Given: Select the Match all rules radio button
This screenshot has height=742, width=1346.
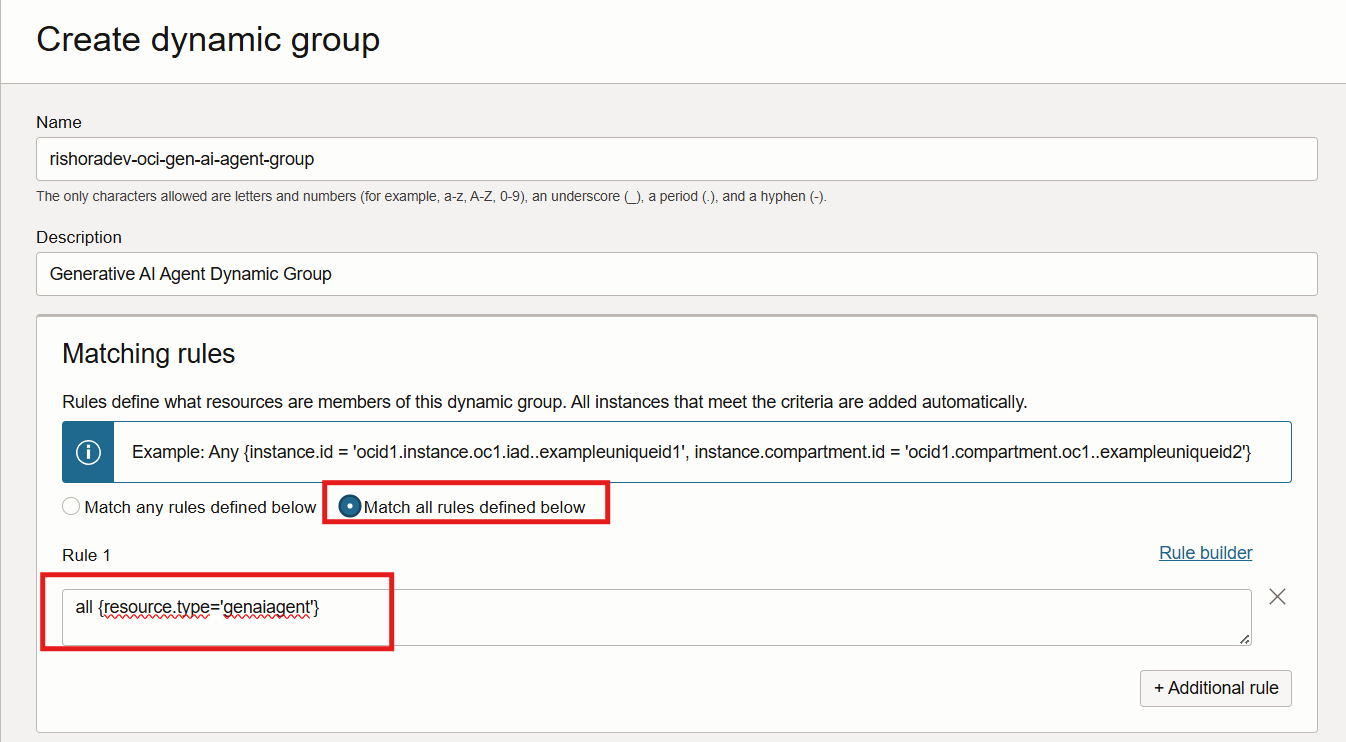Looking at the screenshot, I should (x=350, y=507).
